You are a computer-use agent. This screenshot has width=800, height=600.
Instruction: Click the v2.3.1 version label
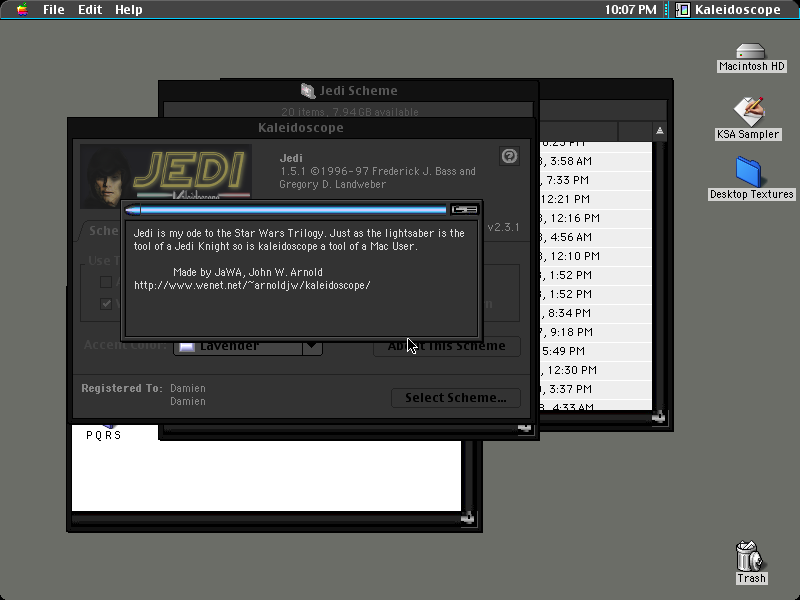point(504,228)
